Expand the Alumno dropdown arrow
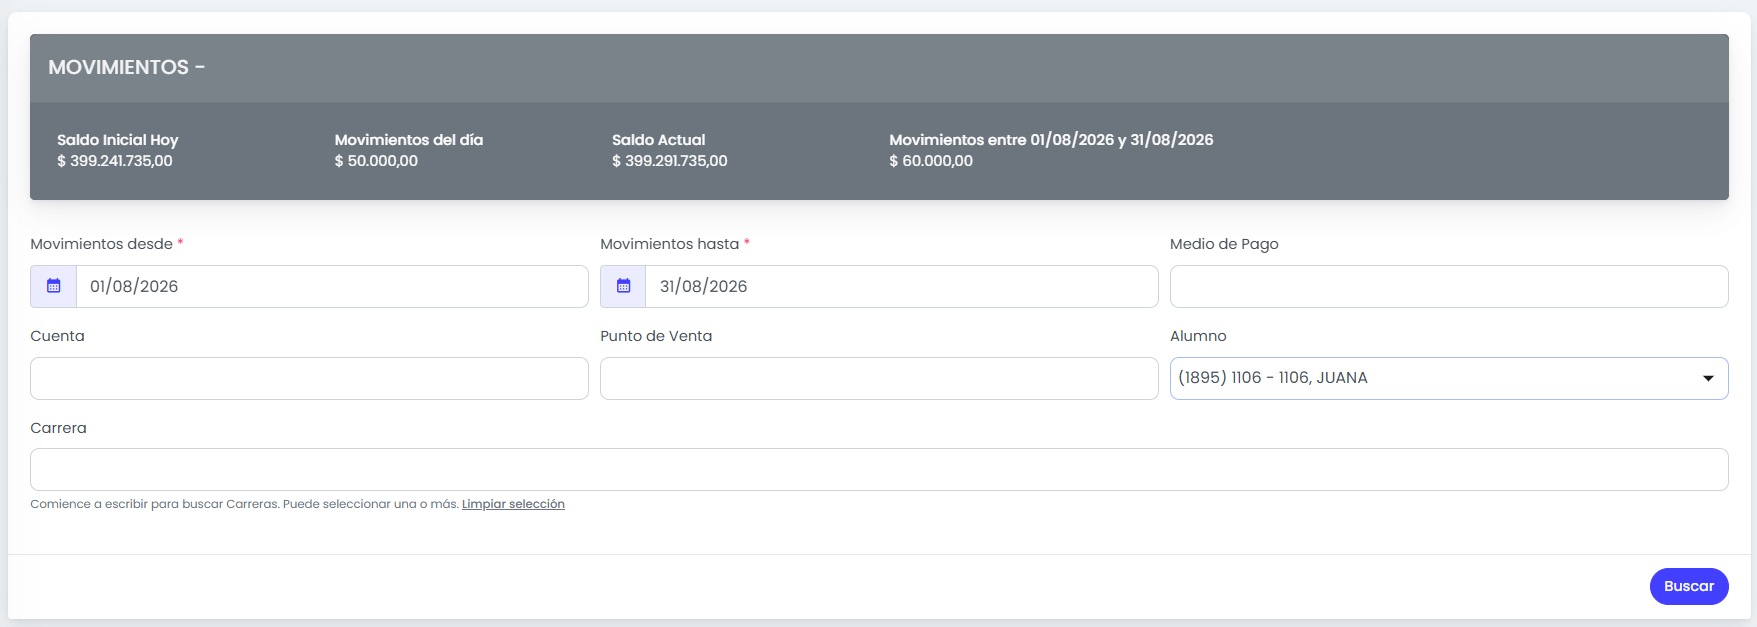Image resolution: width=1757 pixels, height=627 pixels. click(x=1708, y=378)
